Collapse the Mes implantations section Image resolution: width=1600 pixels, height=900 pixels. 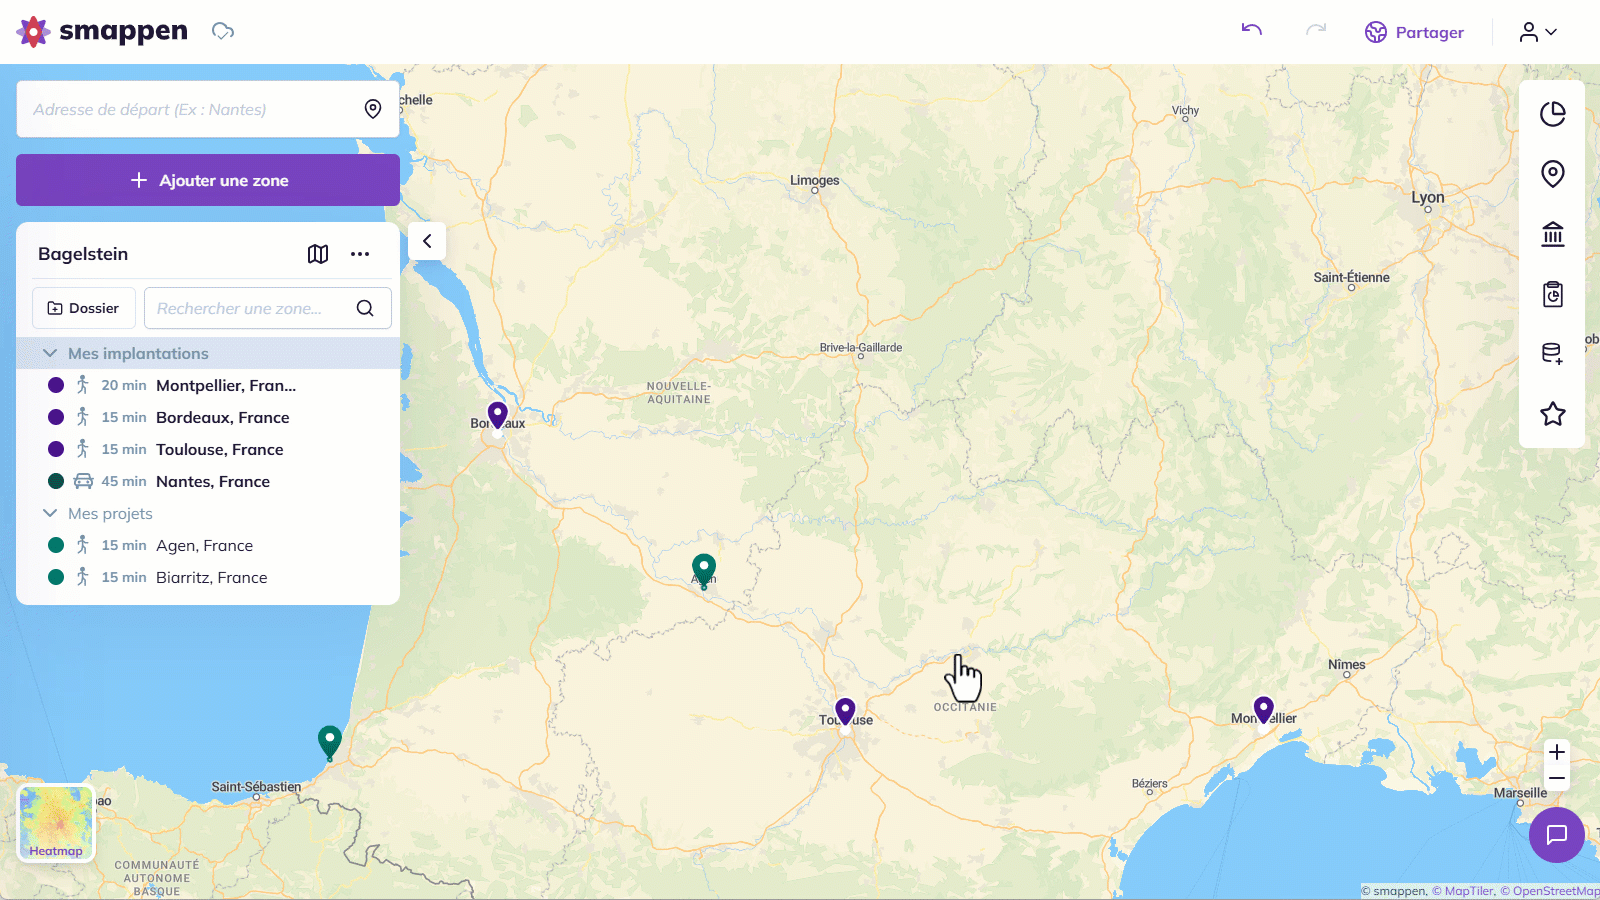click(x=50, y=353)
